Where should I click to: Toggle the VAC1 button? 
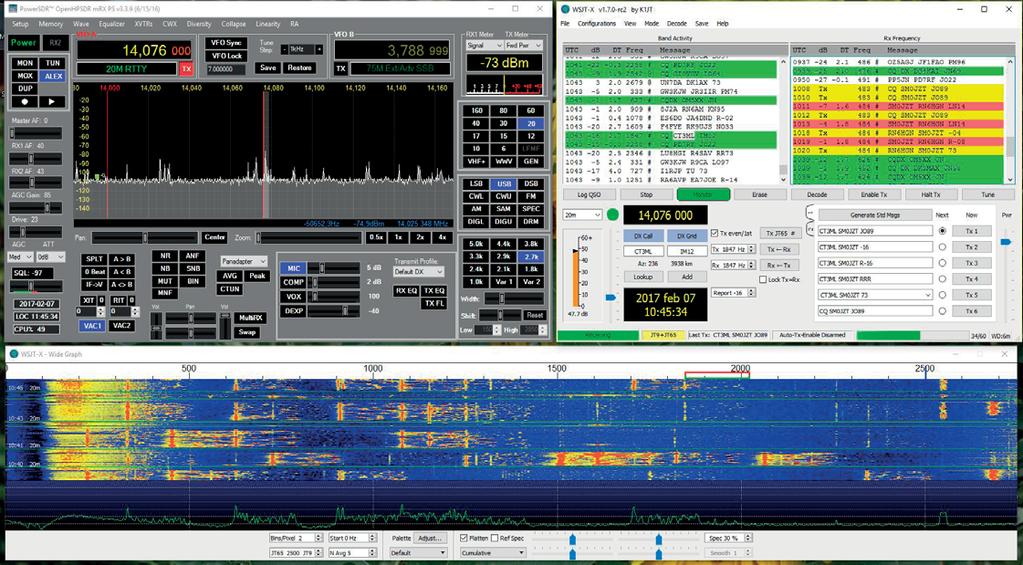92,326
